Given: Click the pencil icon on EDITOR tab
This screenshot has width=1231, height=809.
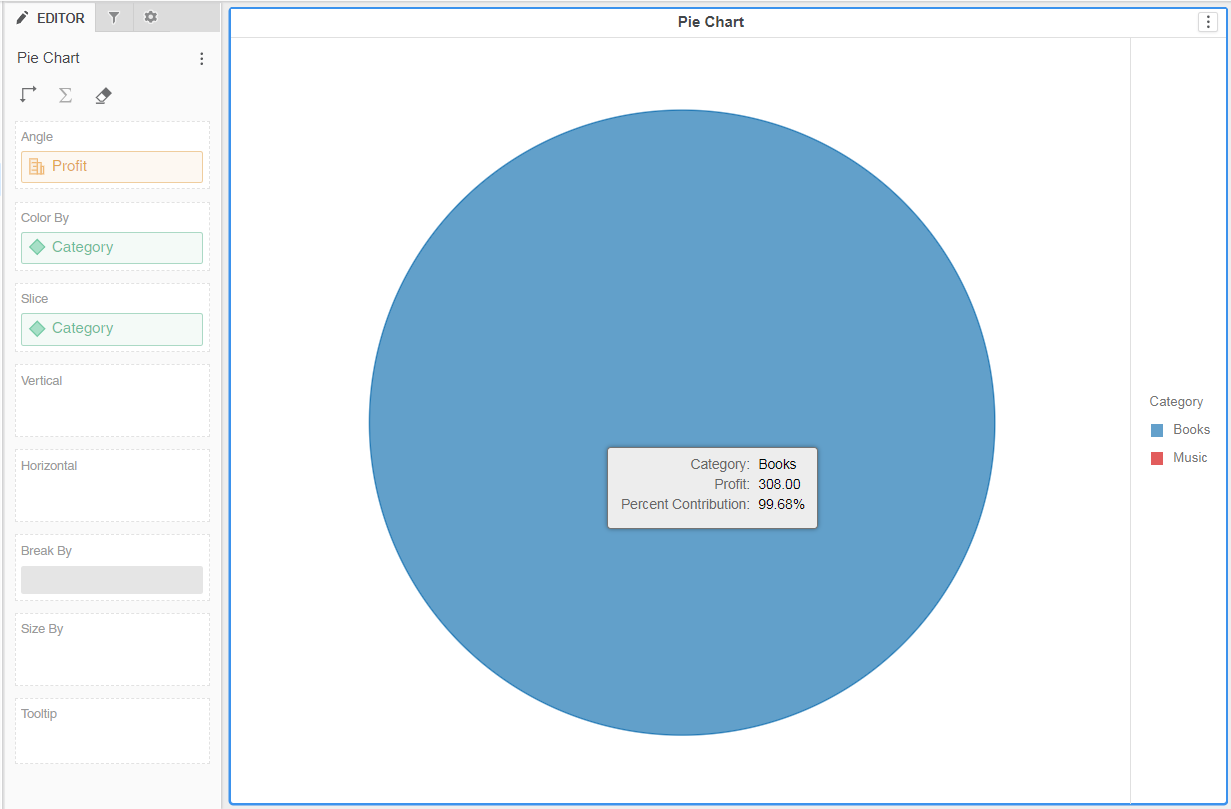Looking at the screenshot, I should click(23, 17).
